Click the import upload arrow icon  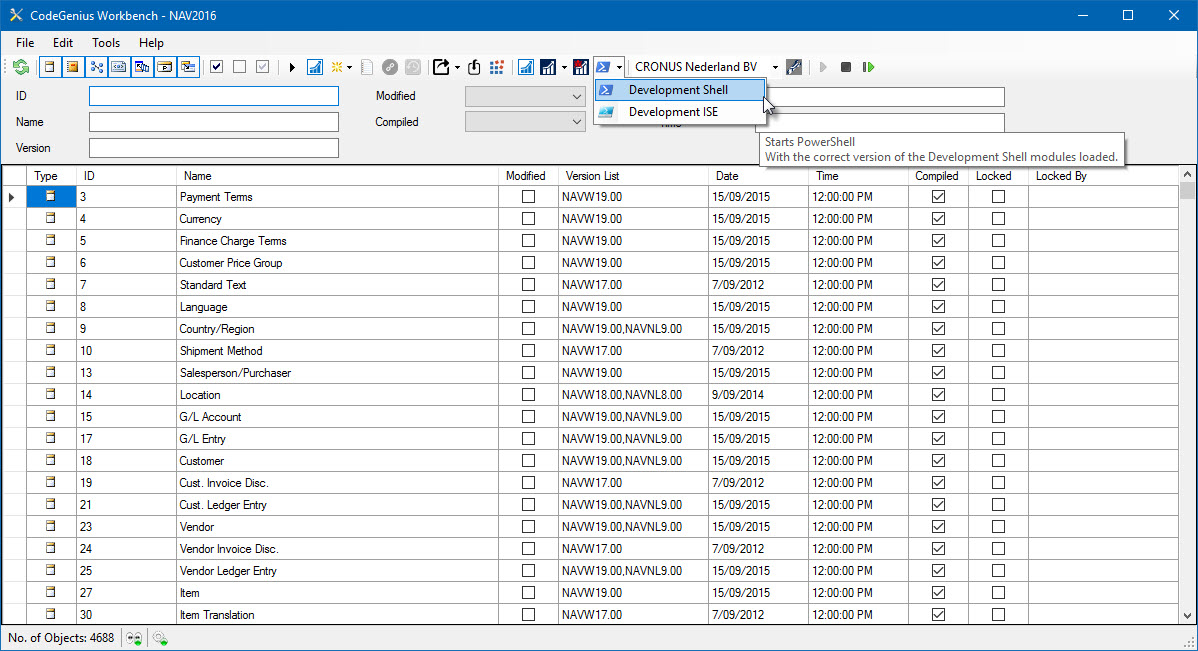(474, 67)
